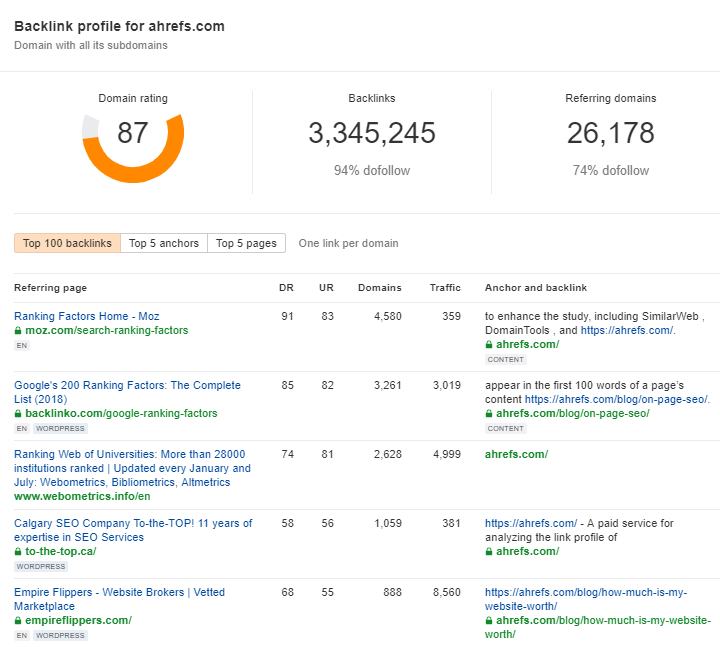The height and width of the screenshot is (647, 720).
Task: Open ahrefs.com/ backlink in Moz row
Action: (x=528, y=344)
